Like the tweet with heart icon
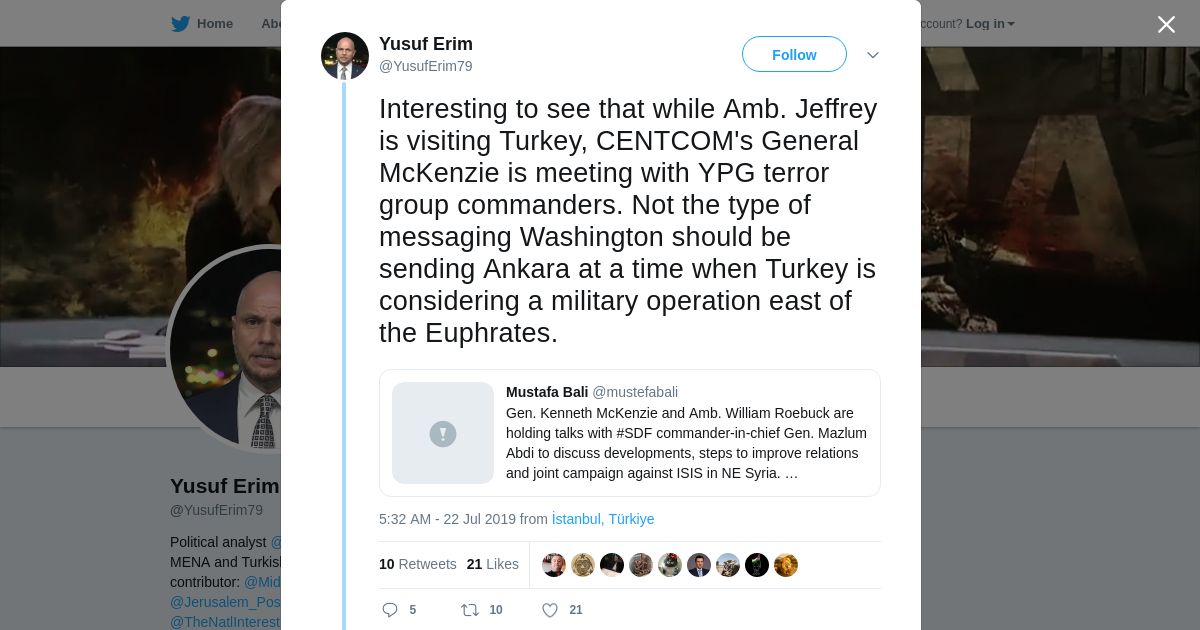1200x630 pixels. click(549, 610)
